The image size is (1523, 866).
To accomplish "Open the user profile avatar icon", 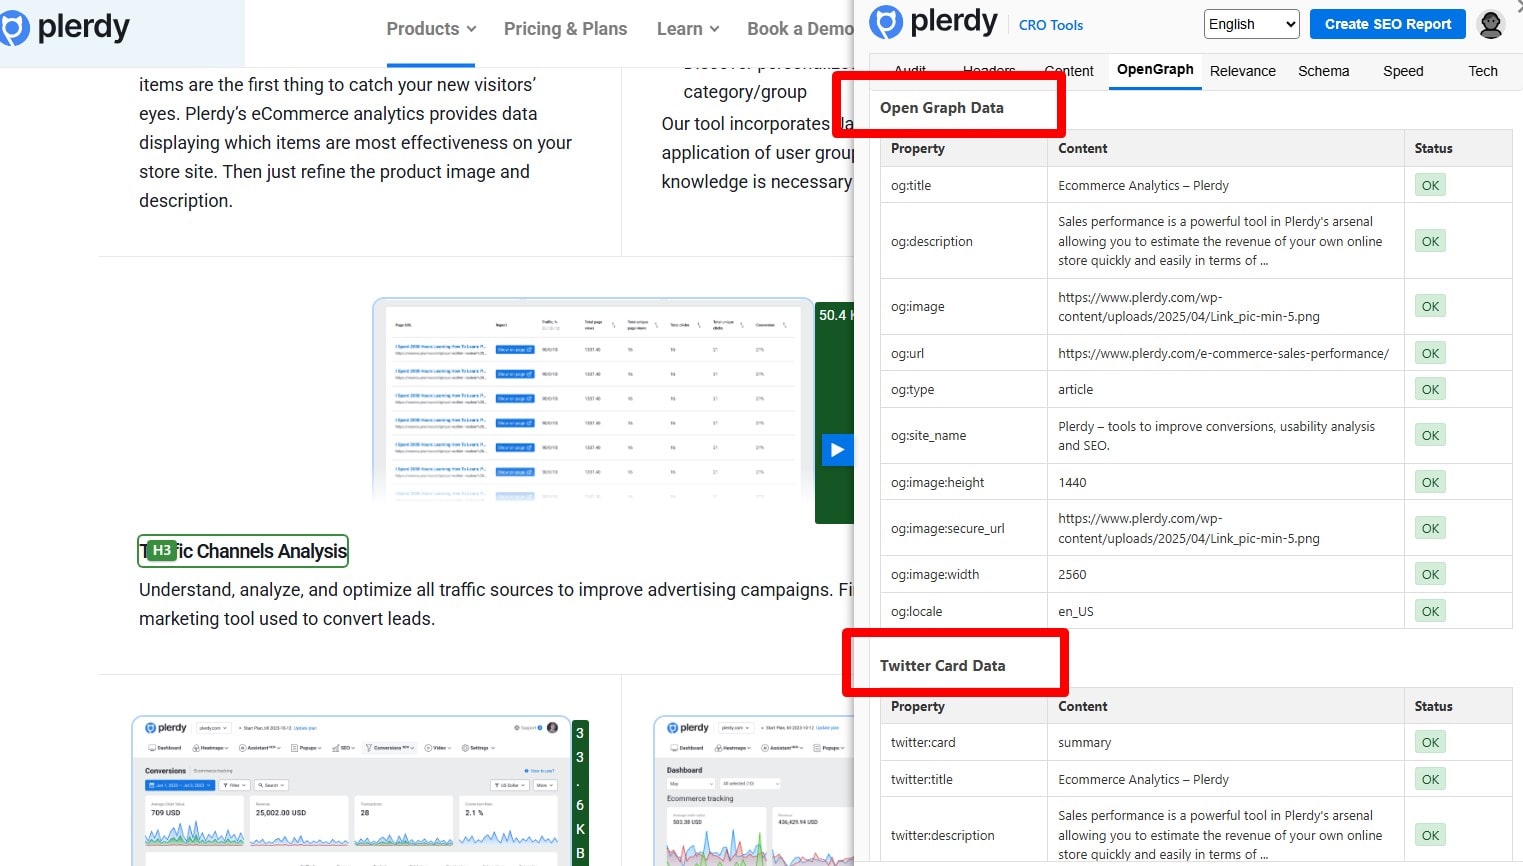I will pos(1490,24).
